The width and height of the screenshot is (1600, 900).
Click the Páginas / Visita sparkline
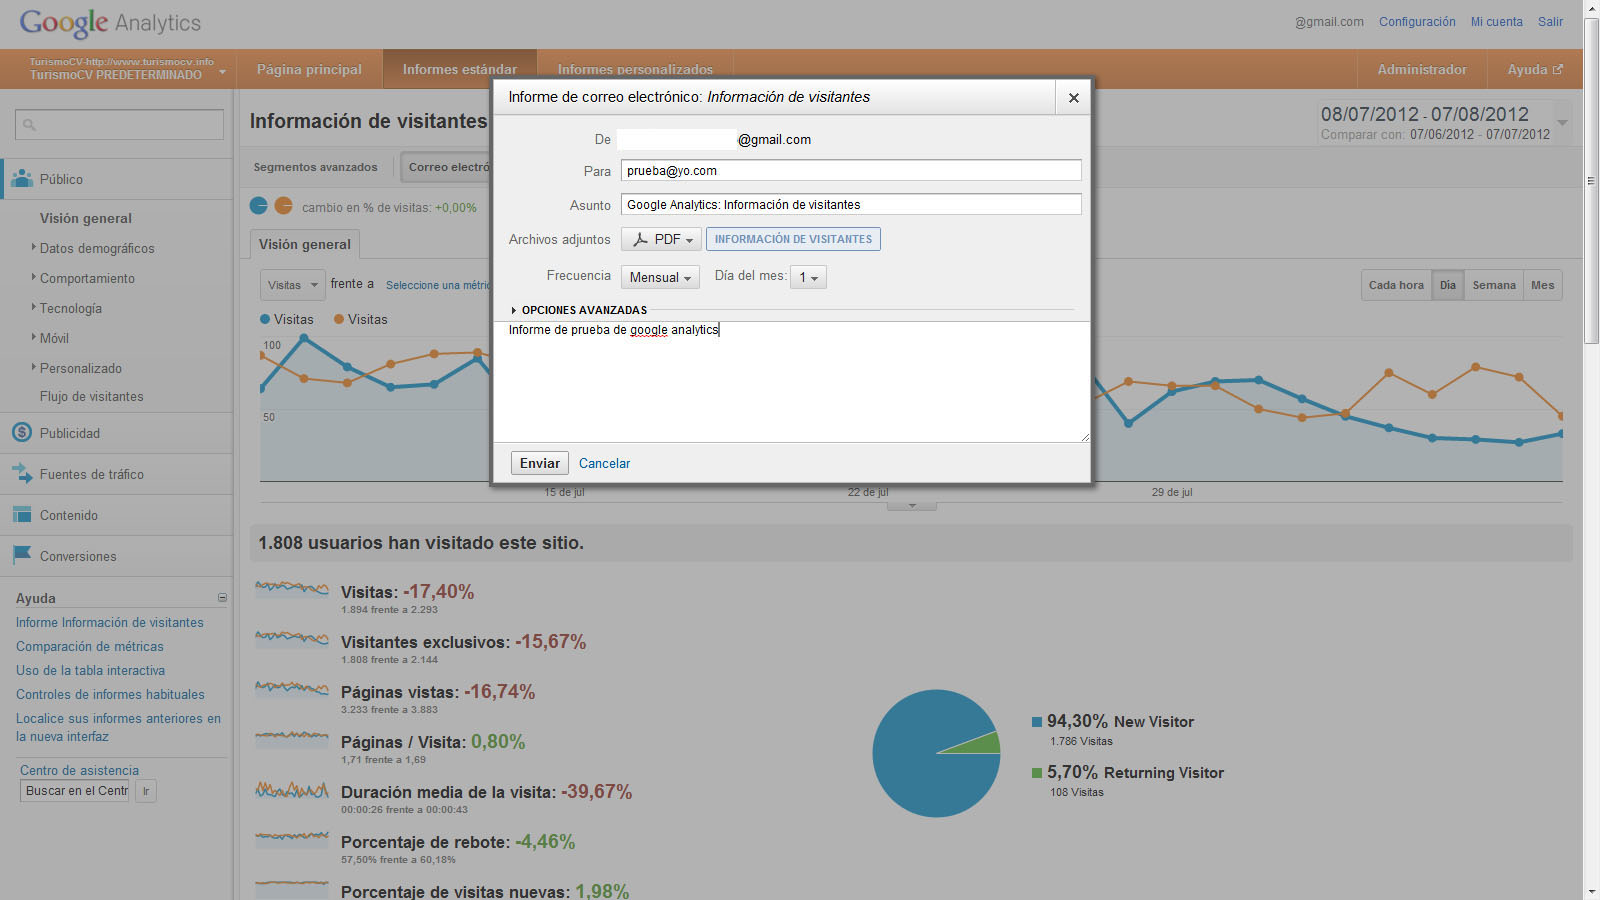[x=291, y=738]
